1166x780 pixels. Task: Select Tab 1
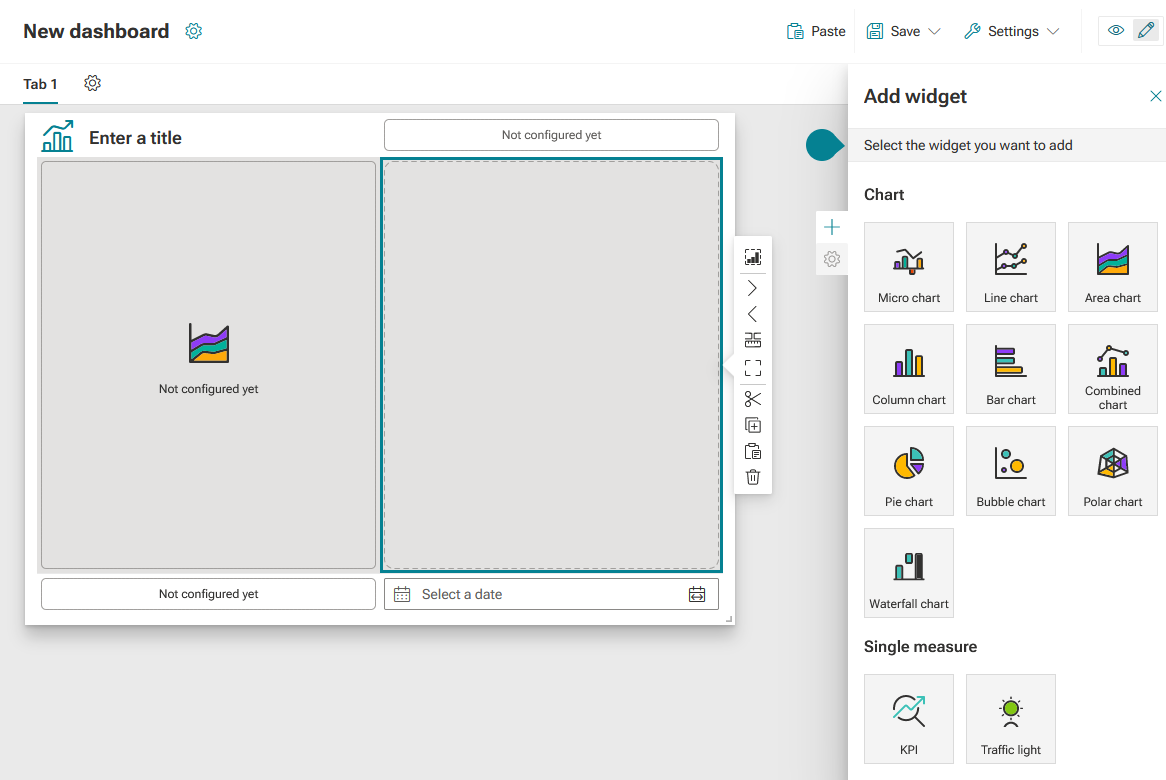click(x=40, y=84)
